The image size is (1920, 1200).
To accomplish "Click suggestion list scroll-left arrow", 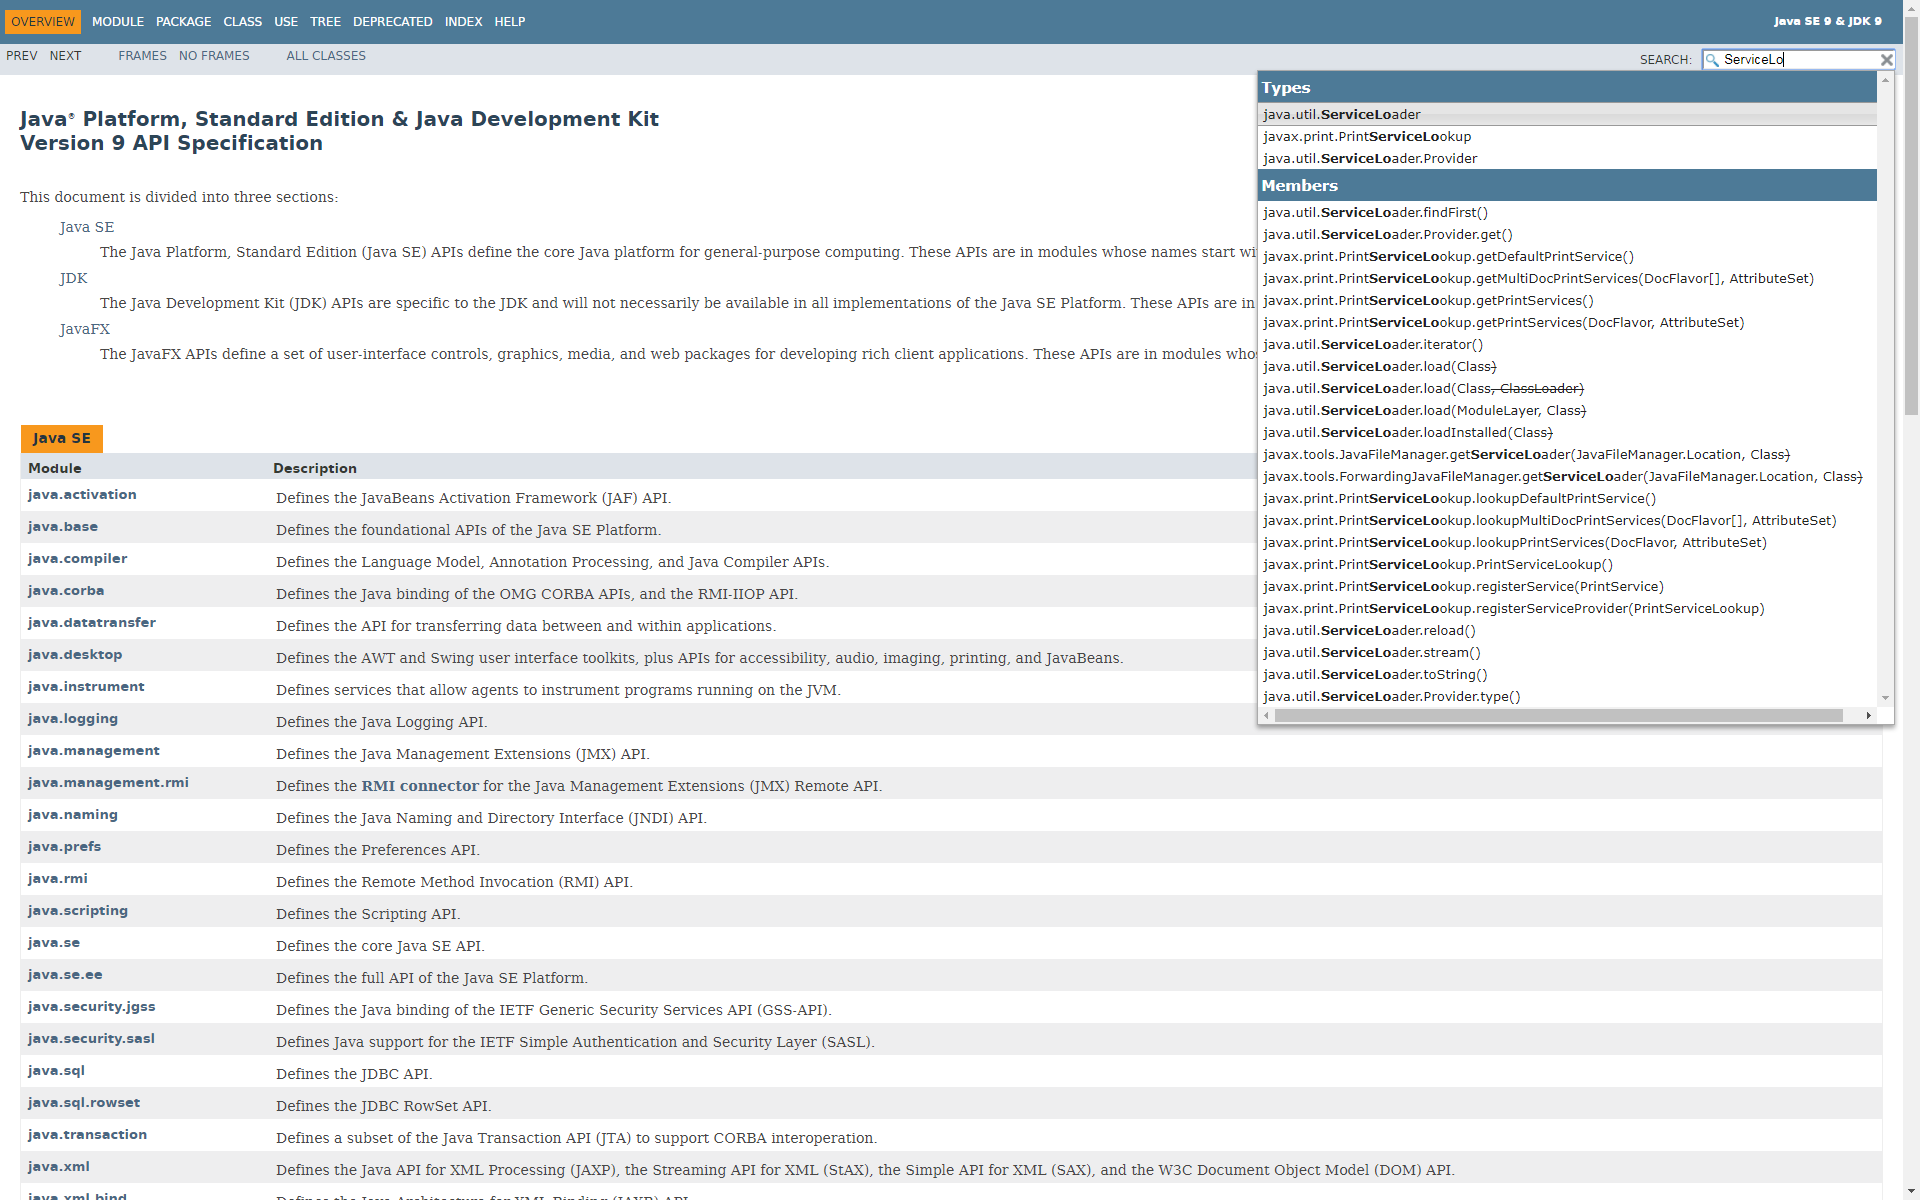I will [1266, 715].
